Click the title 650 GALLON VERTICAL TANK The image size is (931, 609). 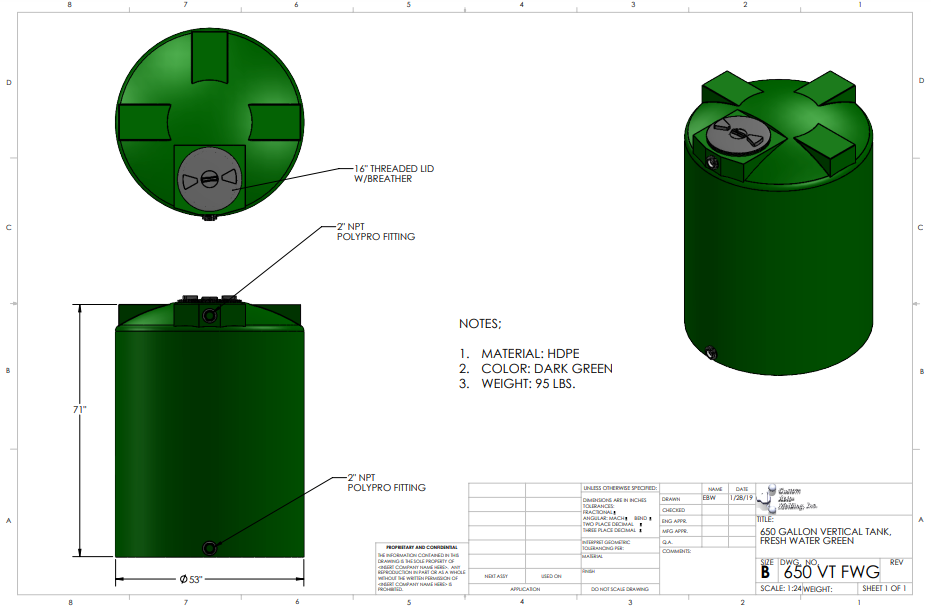click(x=823, y=531)
